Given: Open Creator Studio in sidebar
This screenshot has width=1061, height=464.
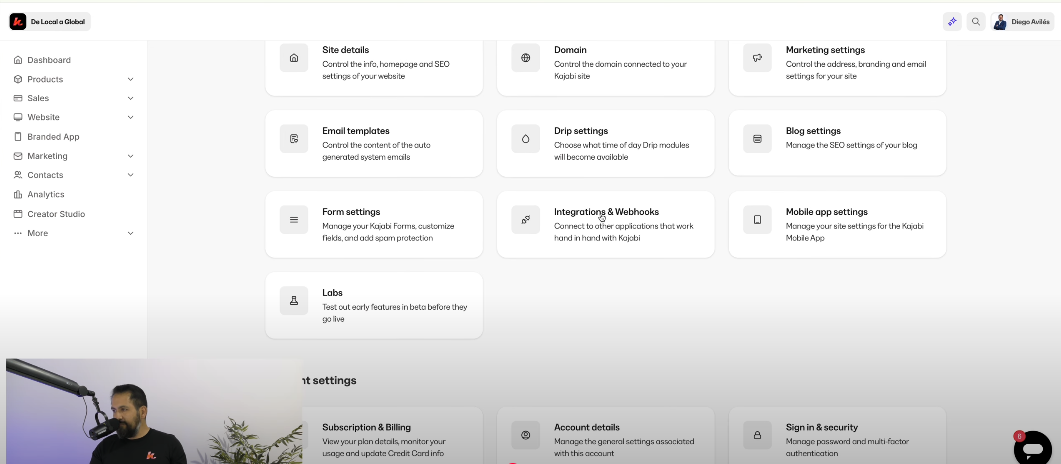Looking at the screenshot, I should [56, 214].
